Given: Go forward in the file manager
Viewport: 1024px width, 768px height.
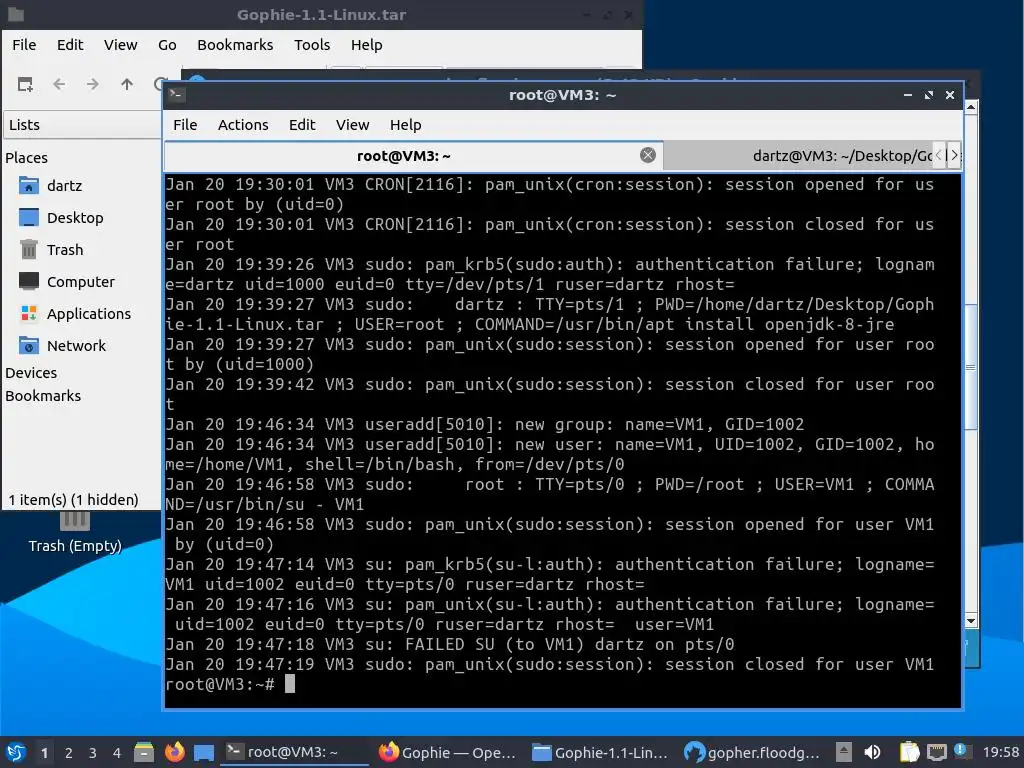Looking at the screenshot, I should pos(93,84).
